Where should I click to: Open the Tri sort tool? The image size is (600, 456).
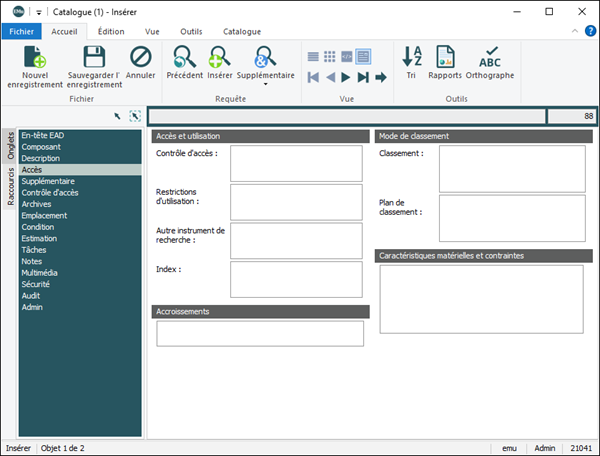click(412, 57)
